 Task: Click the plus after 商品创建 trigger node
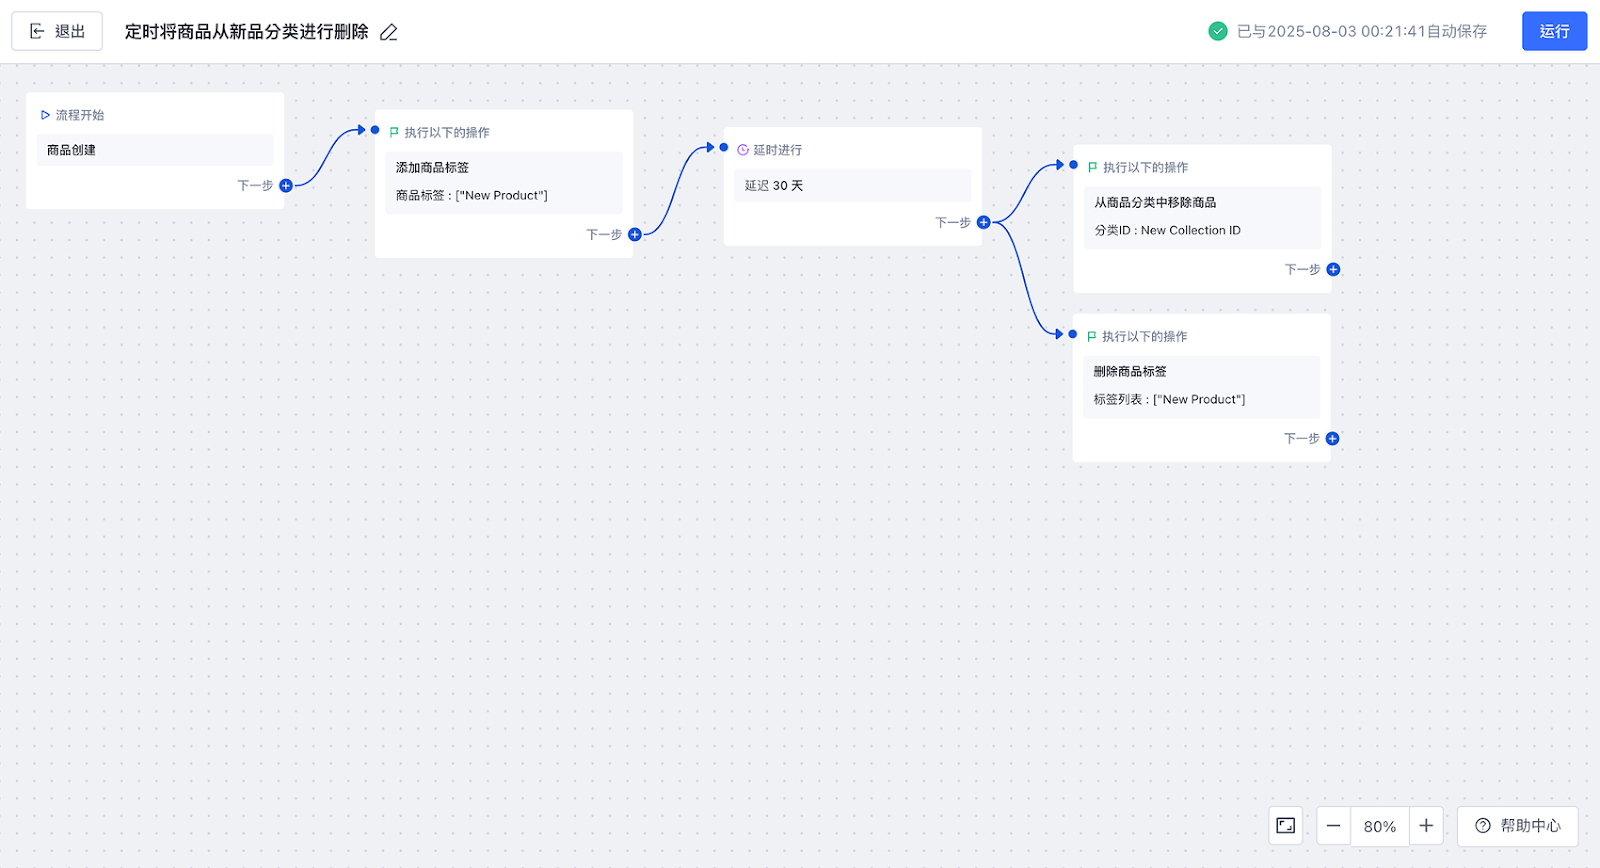point(286,185)
